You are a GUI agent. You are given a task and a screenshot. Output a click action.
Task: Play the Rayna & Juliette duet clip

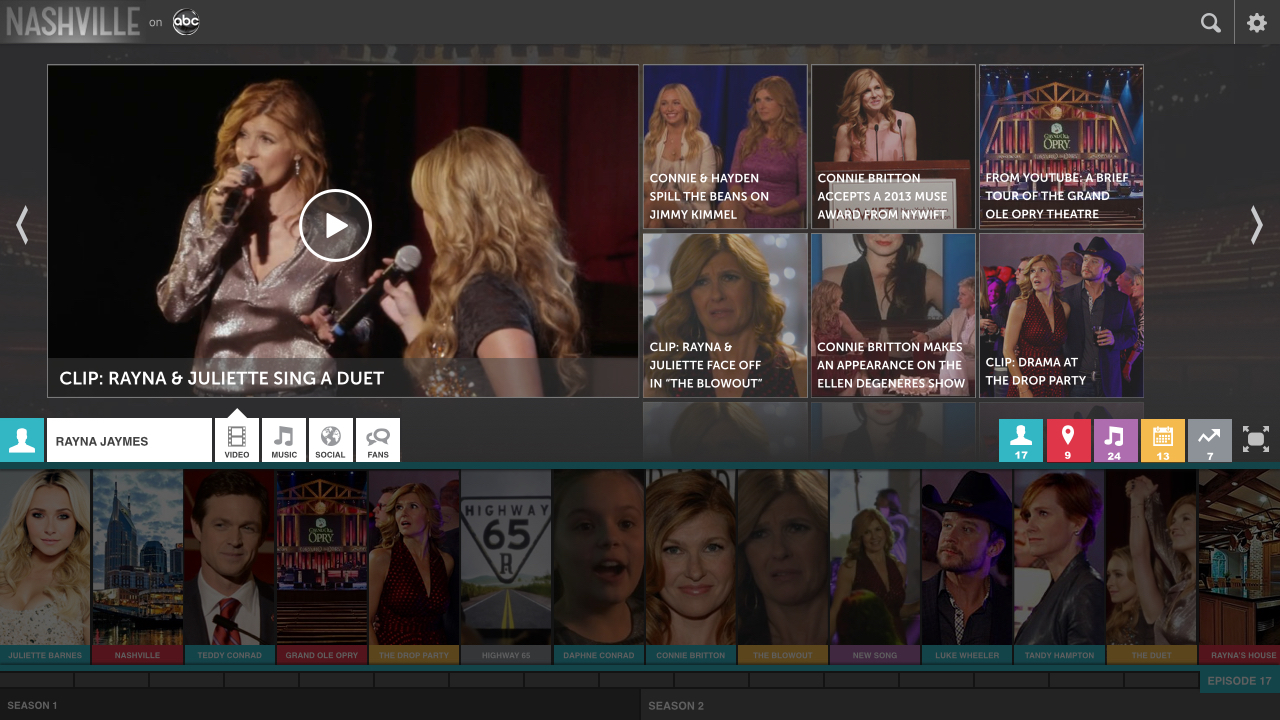336,225
